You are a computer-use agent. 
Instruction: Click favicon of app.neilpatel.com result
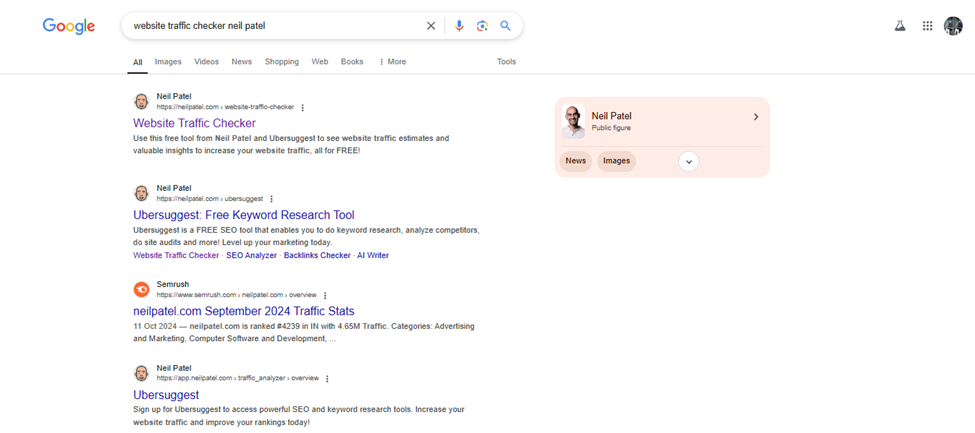(142, 373)
